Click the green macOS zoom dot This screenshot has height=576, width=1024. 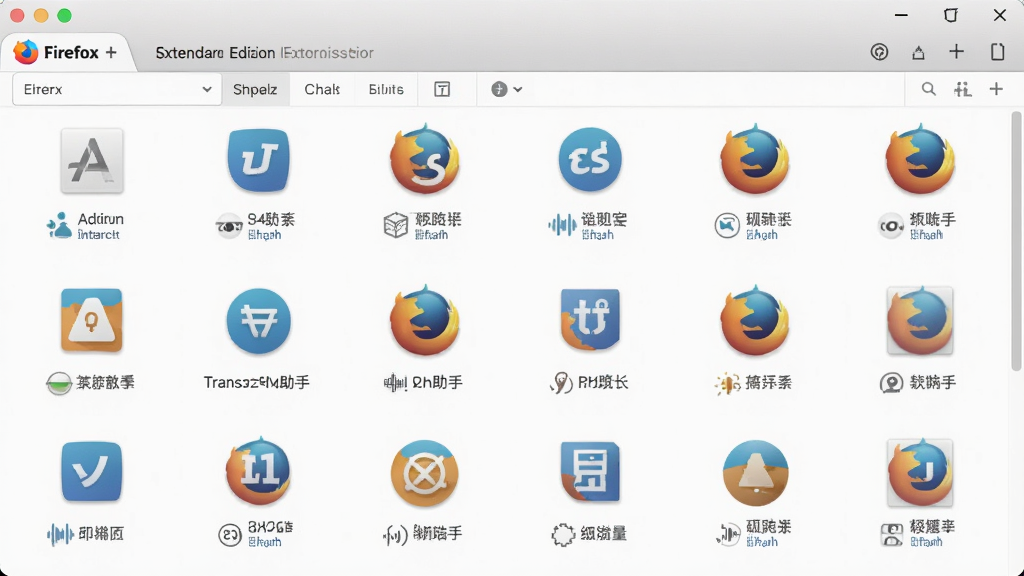(64, 16)
